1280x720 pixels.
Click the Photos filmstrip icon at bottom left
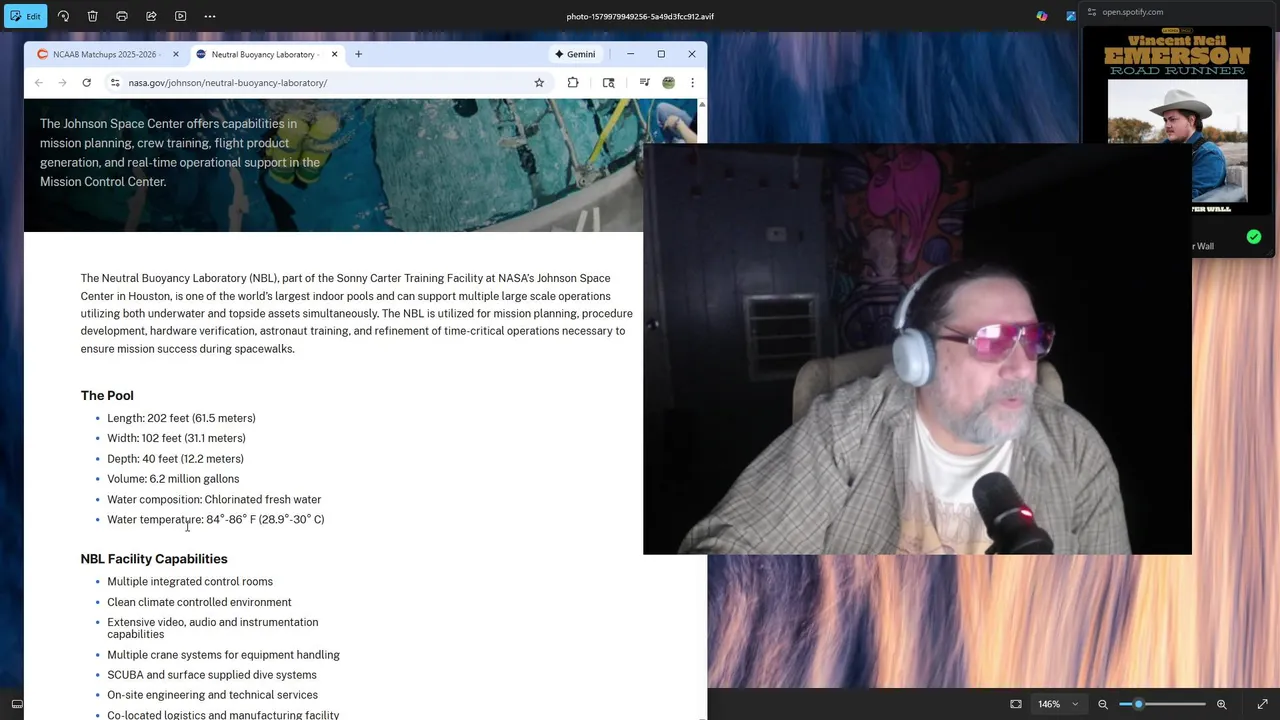pyautogui.click(x=16, y=704)
